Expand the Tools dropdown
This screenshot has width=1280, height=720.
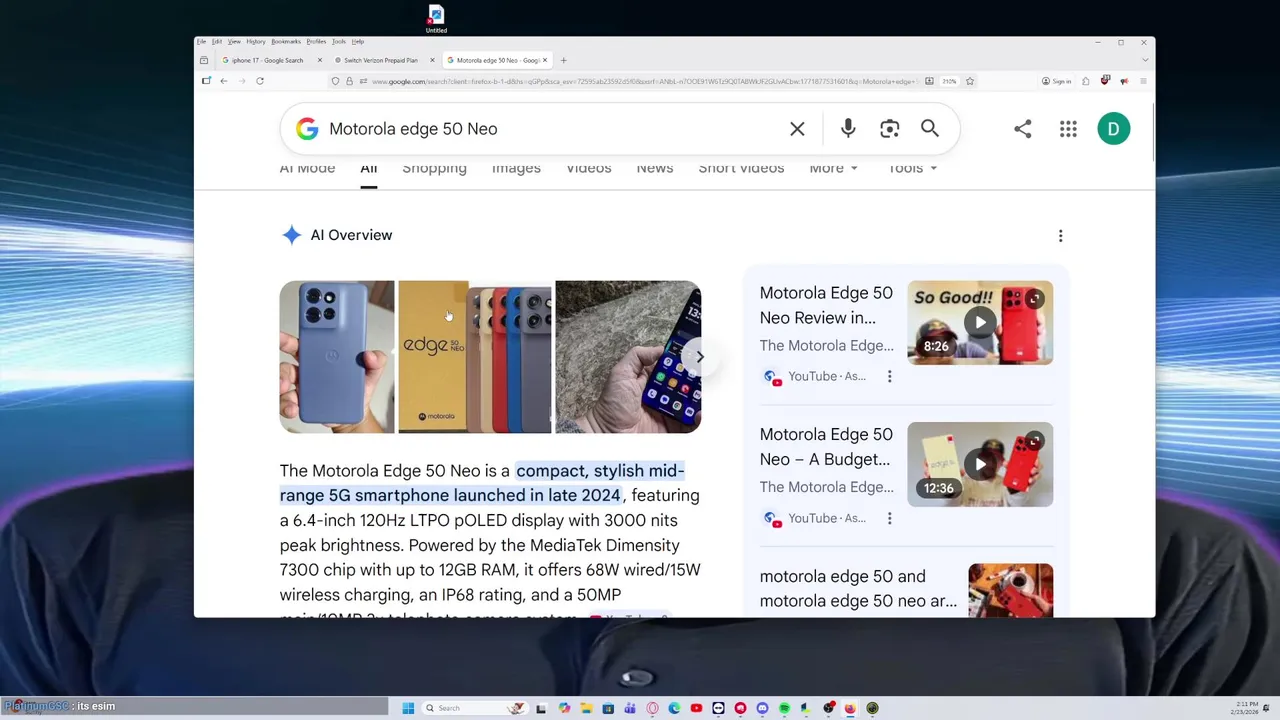(x=912, y=168)
